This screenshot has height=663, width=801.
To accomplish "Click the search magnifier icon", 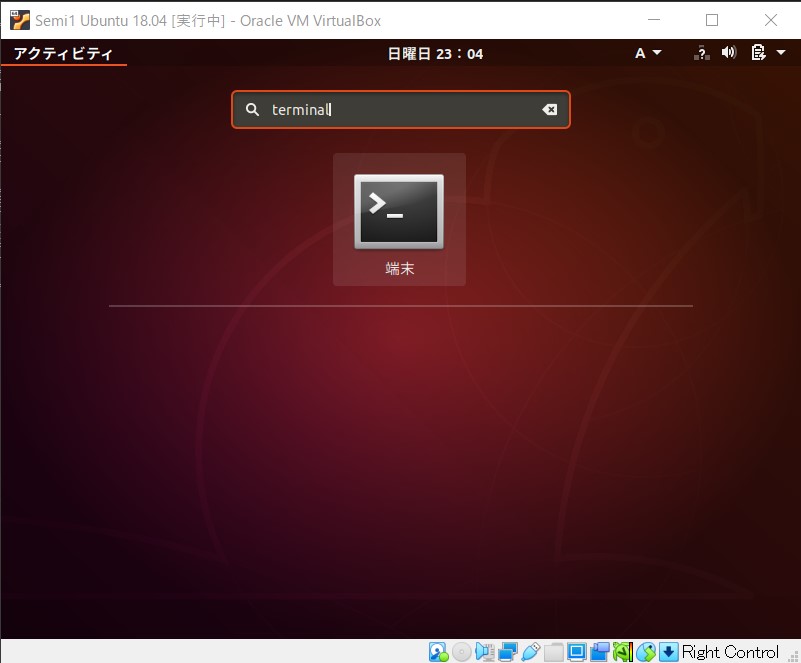I will click(x=252, y=109).
